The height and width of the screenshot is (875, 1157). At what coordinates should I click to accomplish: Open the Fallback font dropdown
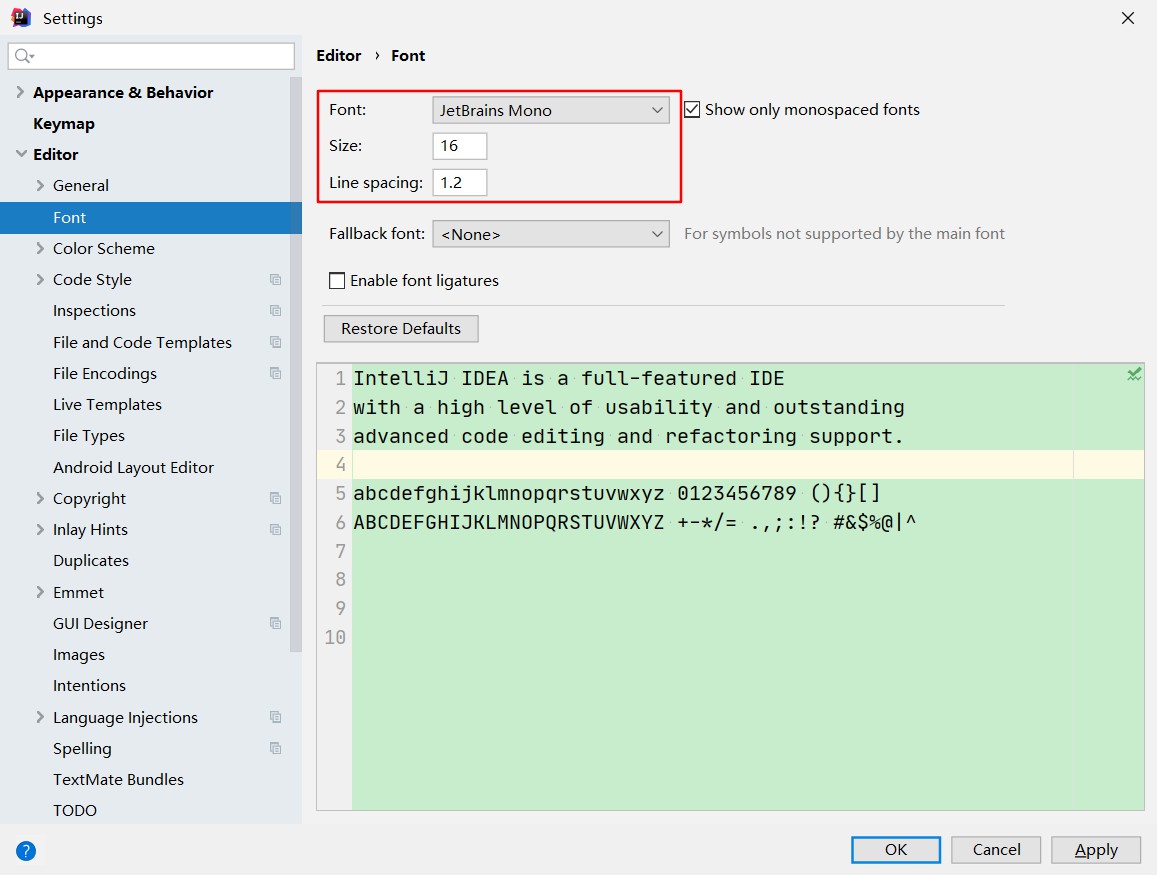click(x=551, y=234)
